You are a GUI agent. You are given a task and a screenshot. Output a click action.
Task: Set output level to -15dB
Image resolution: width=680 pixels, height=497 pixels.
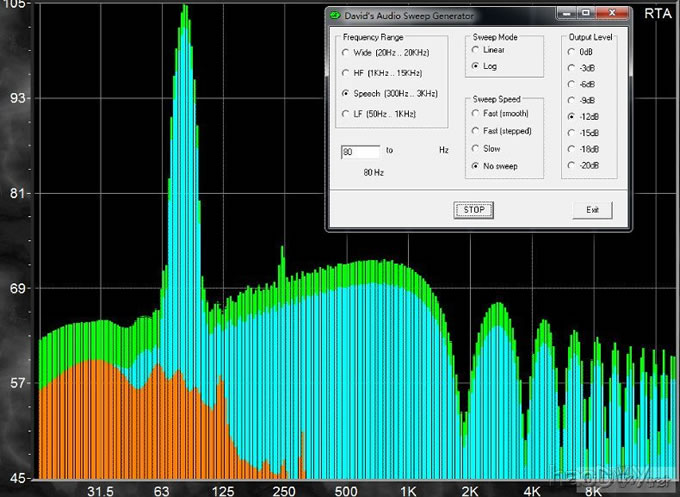[x=571, y=132]
